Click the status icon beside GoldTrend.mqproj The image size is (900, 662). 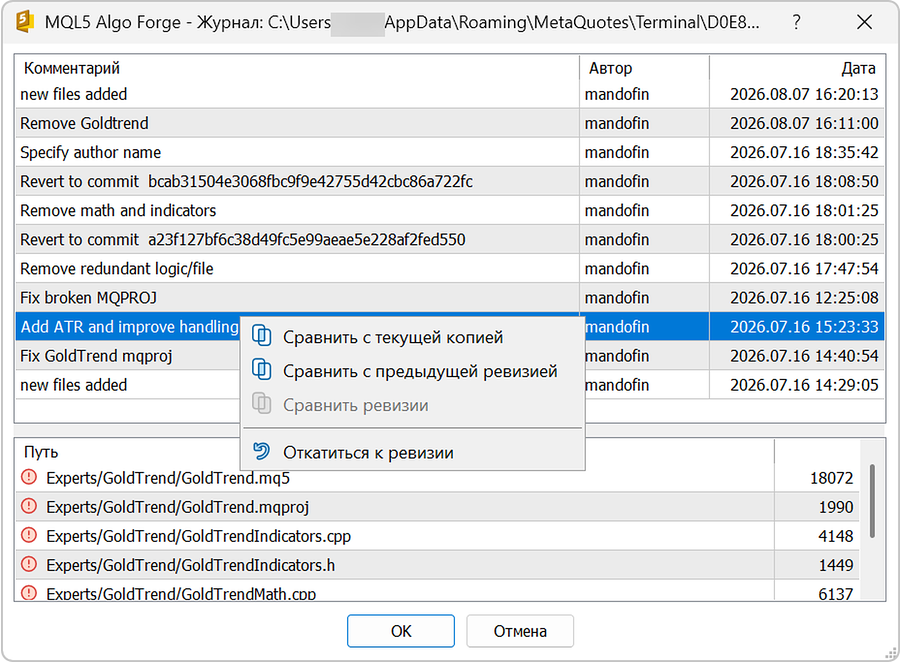(x=29, y=506)
